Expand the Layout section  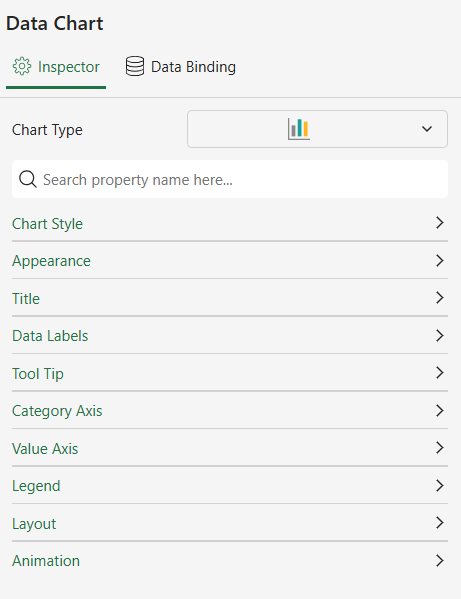[230, 523]
